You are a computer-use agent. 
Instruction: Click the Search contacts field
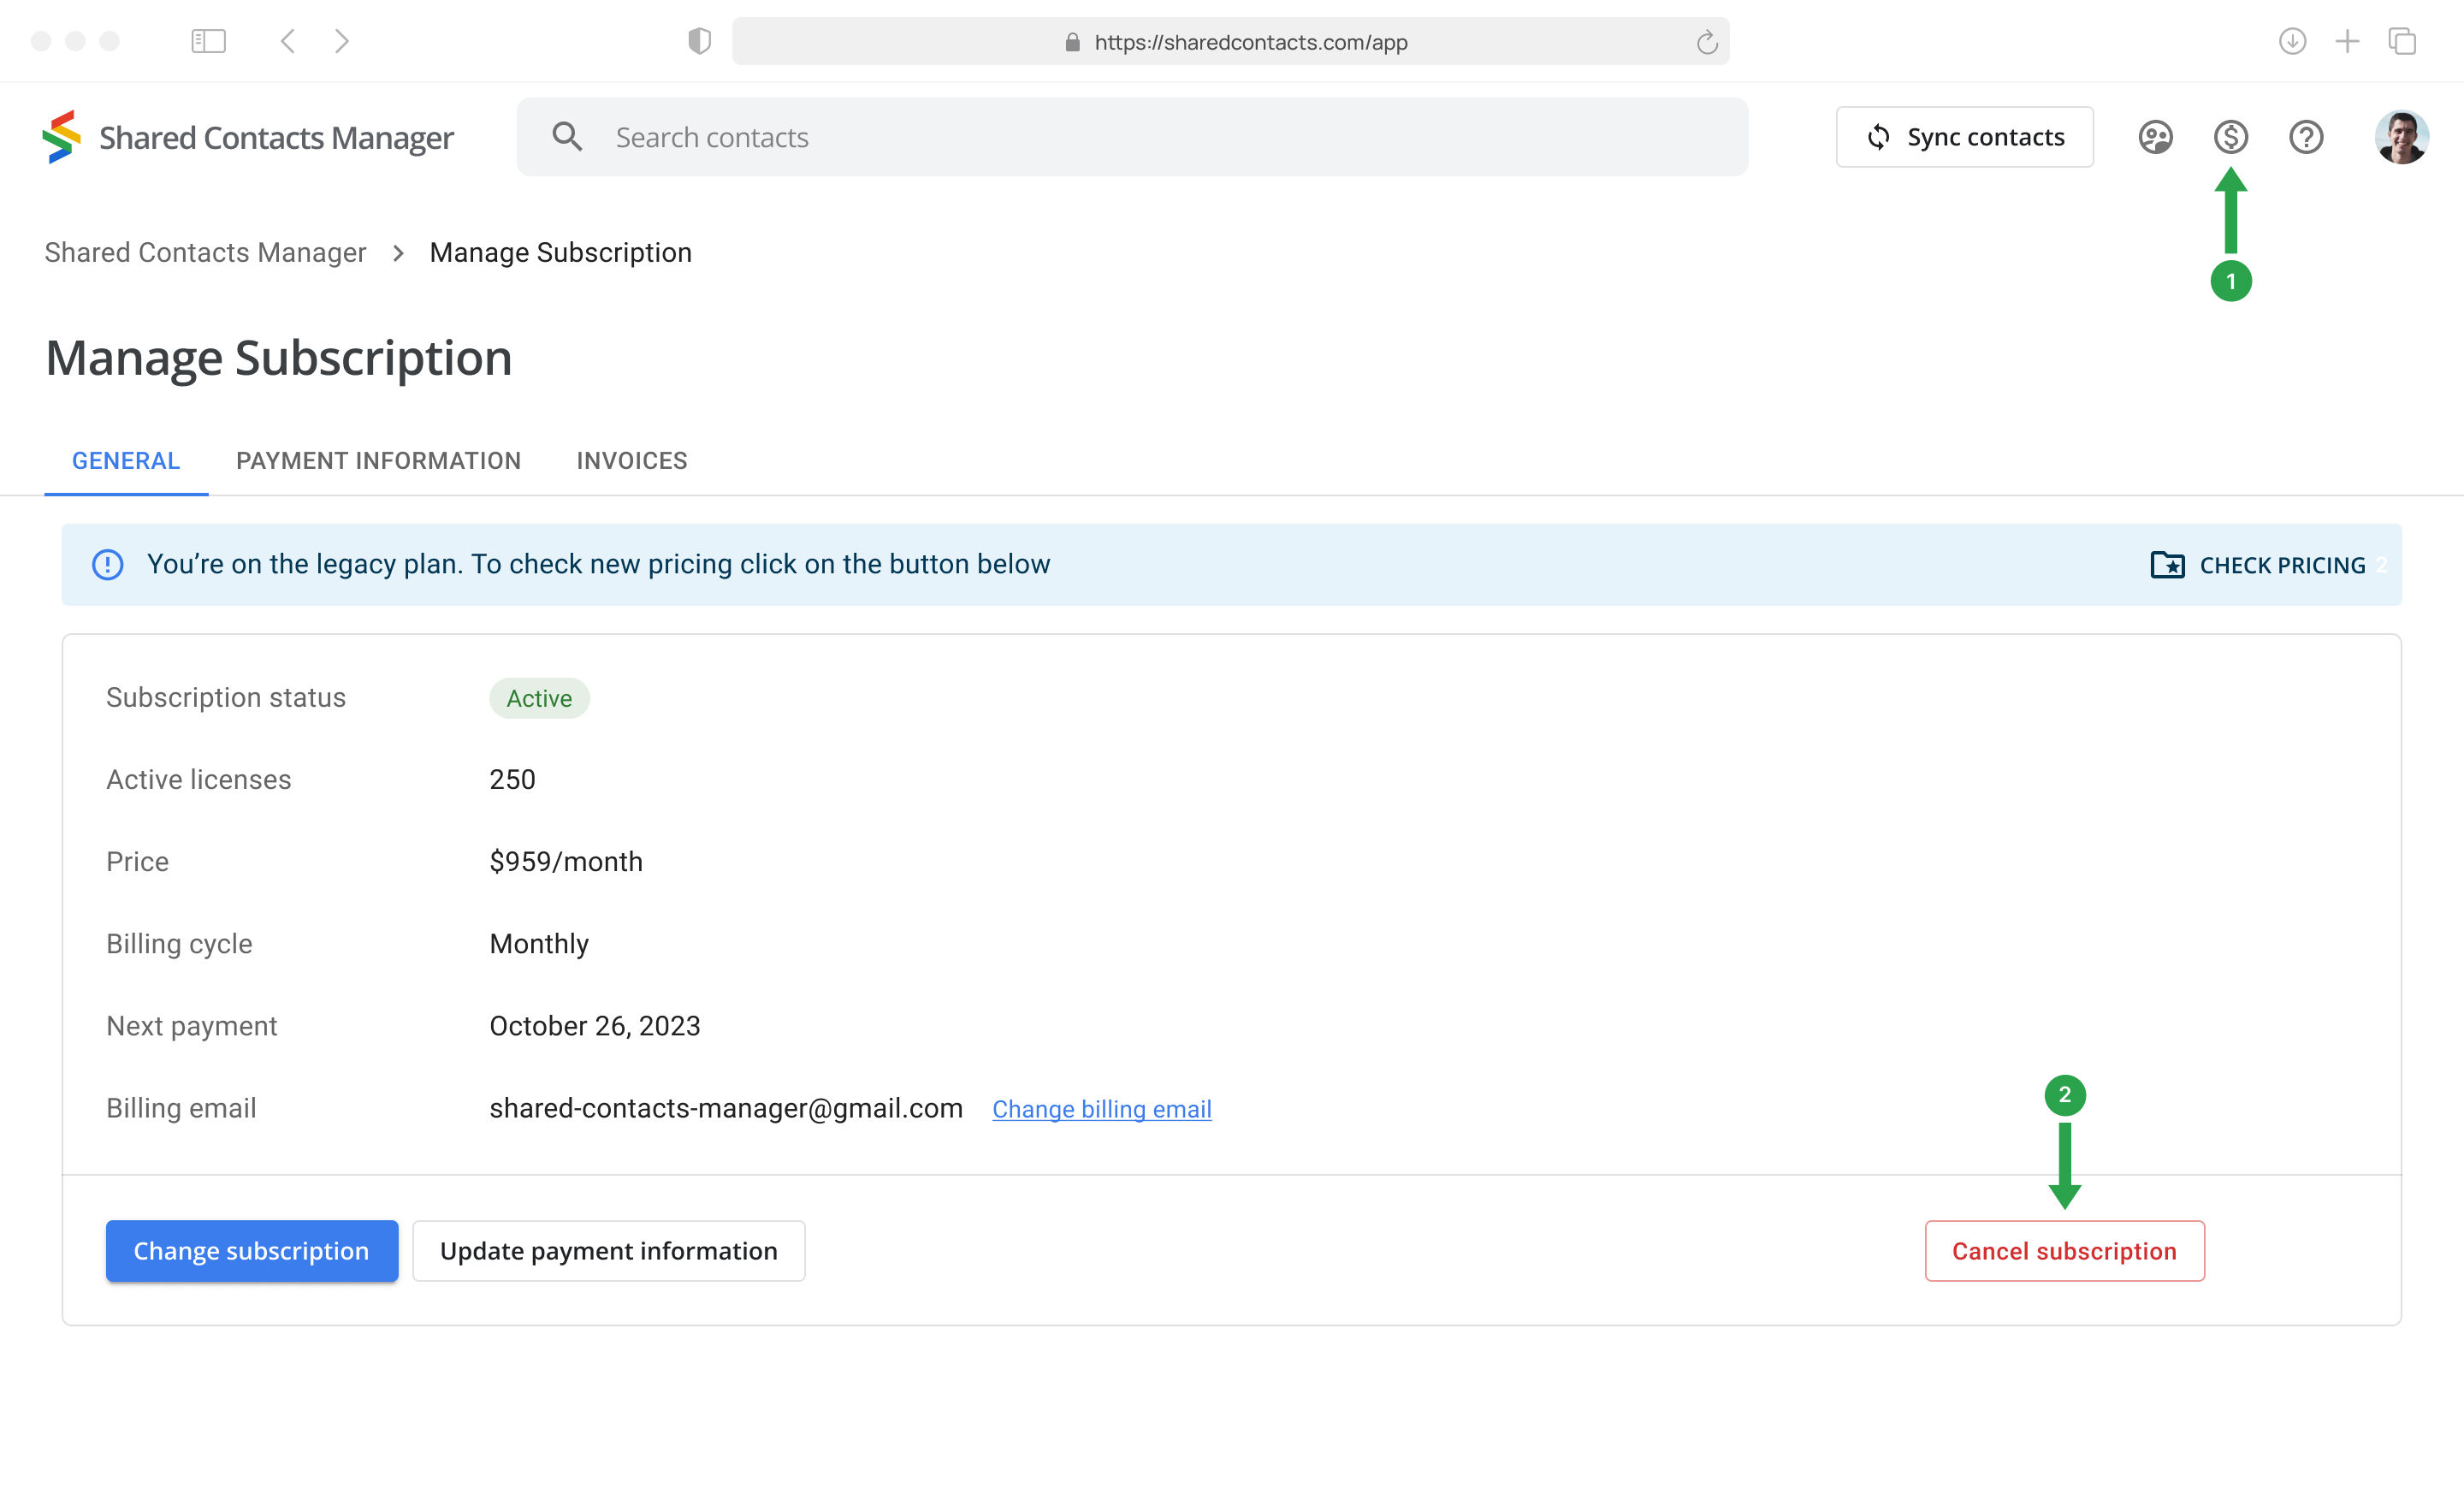click(x=1132, y=137)
